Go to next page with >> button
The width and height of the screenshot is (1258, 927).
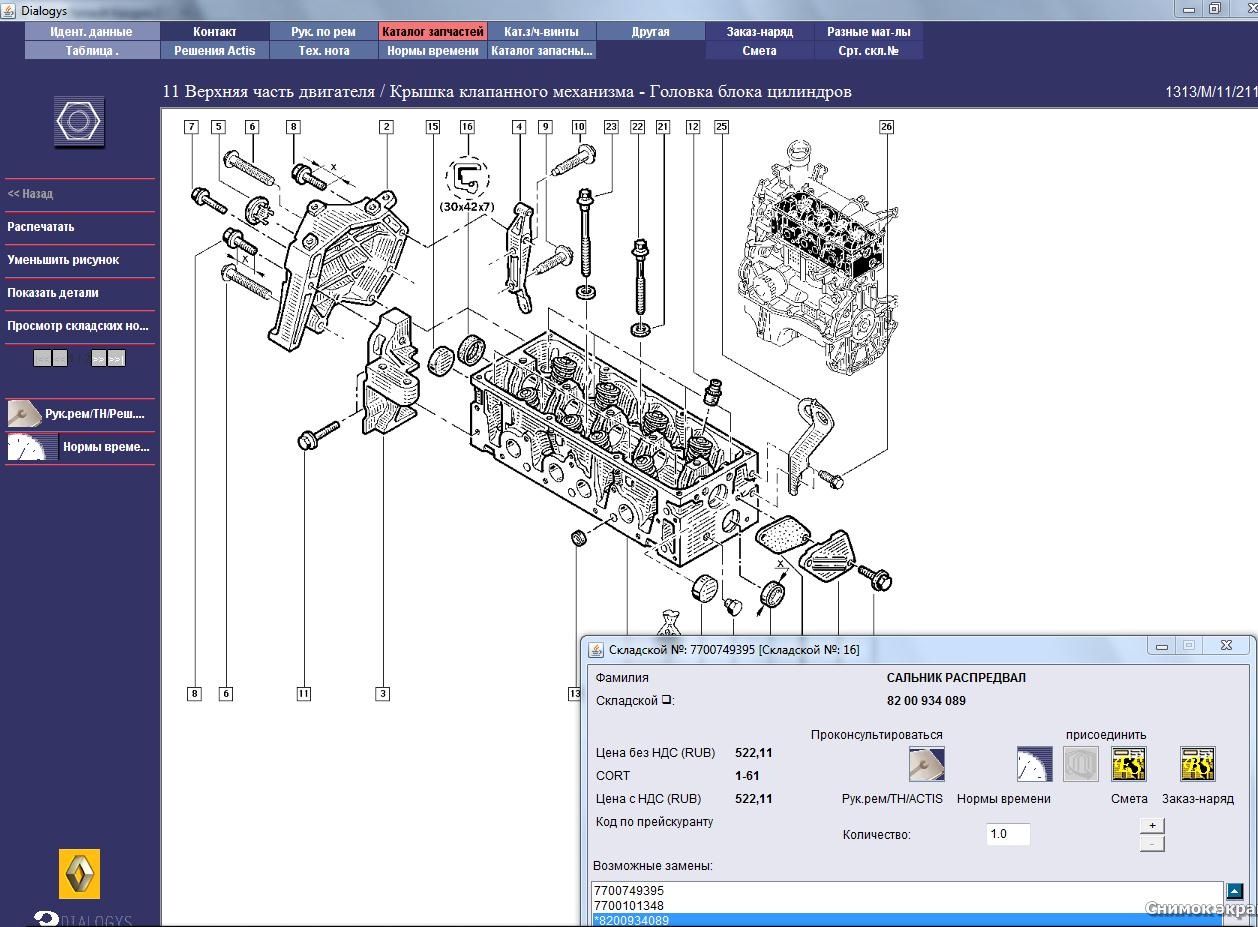[x=98, y=358]
